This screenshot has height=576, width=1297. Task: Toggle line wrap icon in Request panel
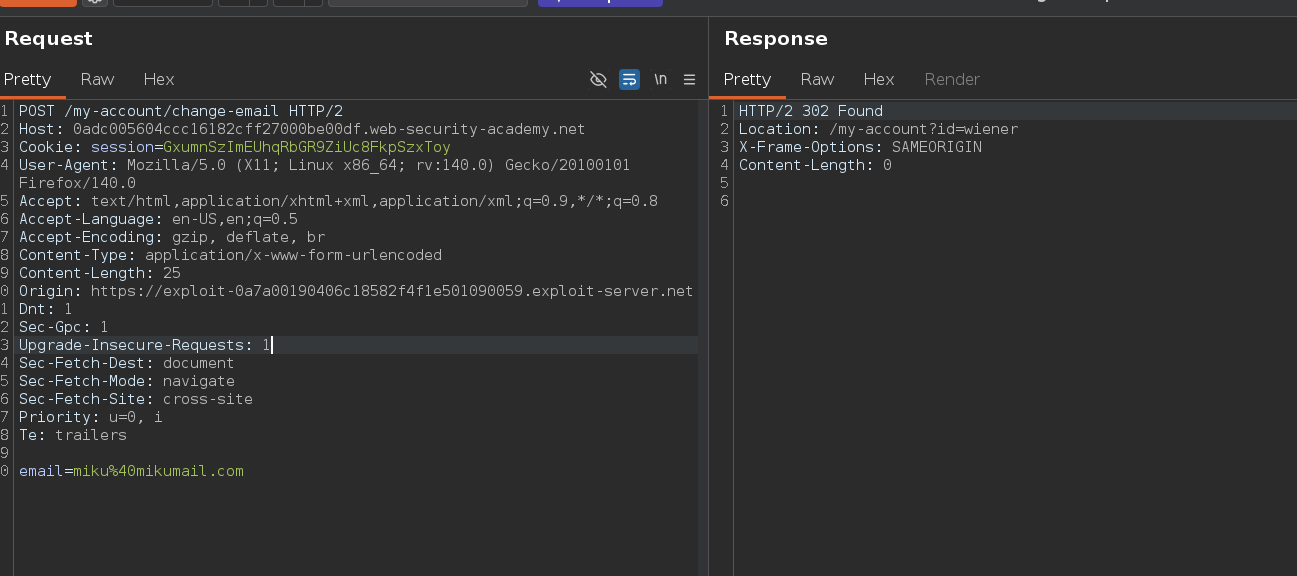click(629, 79)
